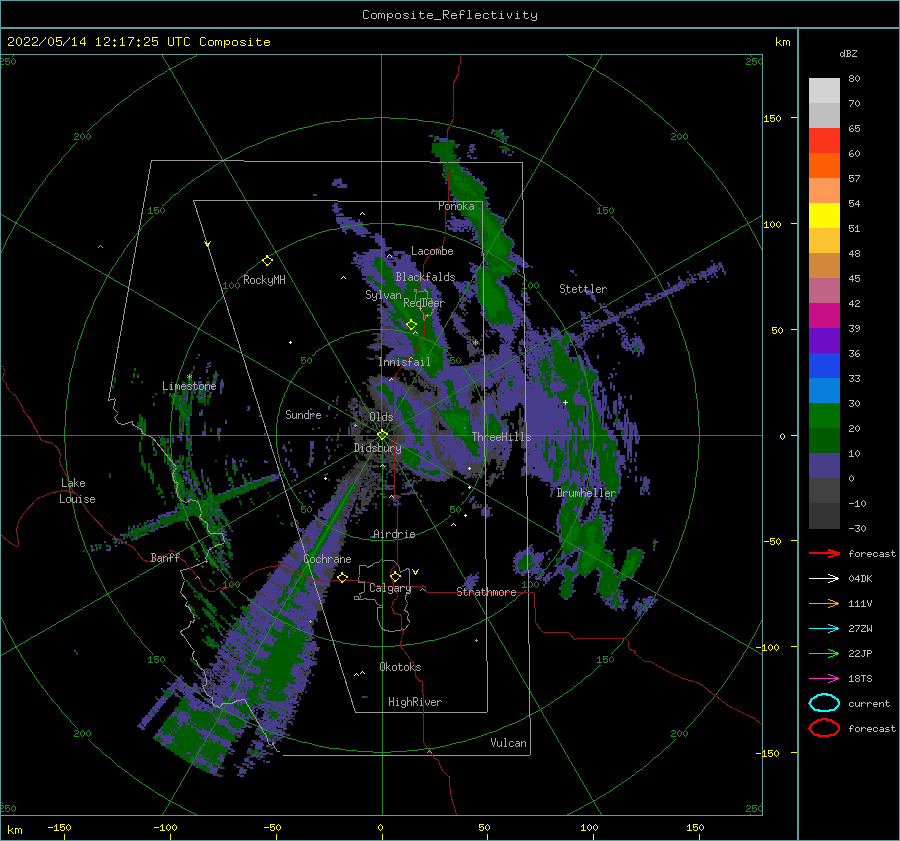Click the dBZ legend heading
Screen dimensions: 900x841
click(x=848, y=53)
